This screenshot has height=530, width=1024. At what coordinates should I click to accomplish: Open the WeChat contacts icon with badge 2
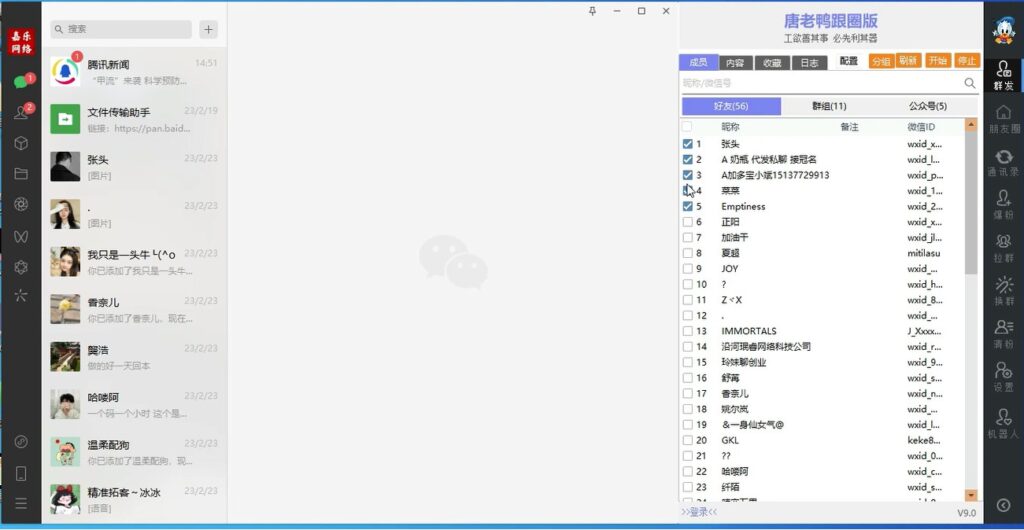coord(21,112)
